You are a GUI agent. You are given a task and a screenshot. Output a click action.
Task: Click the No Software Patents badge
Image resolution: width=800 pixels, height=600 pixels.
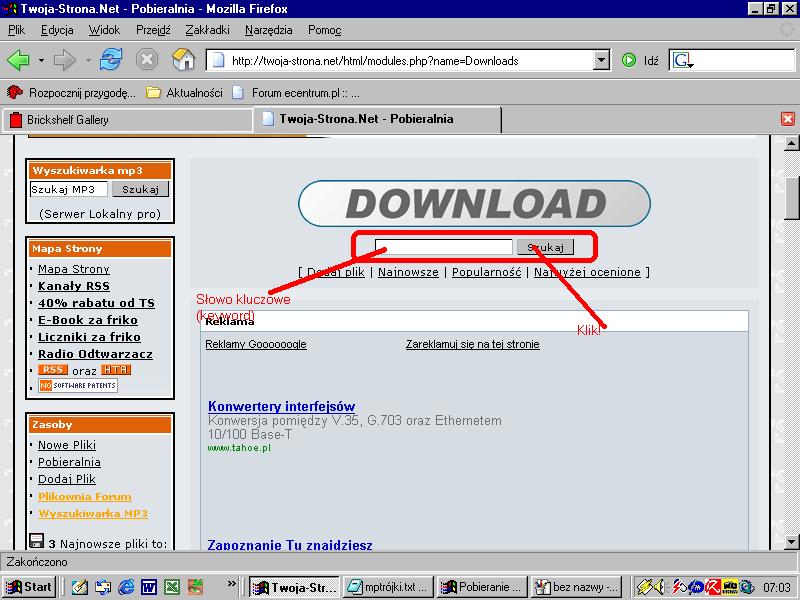[x=78, y=385]
